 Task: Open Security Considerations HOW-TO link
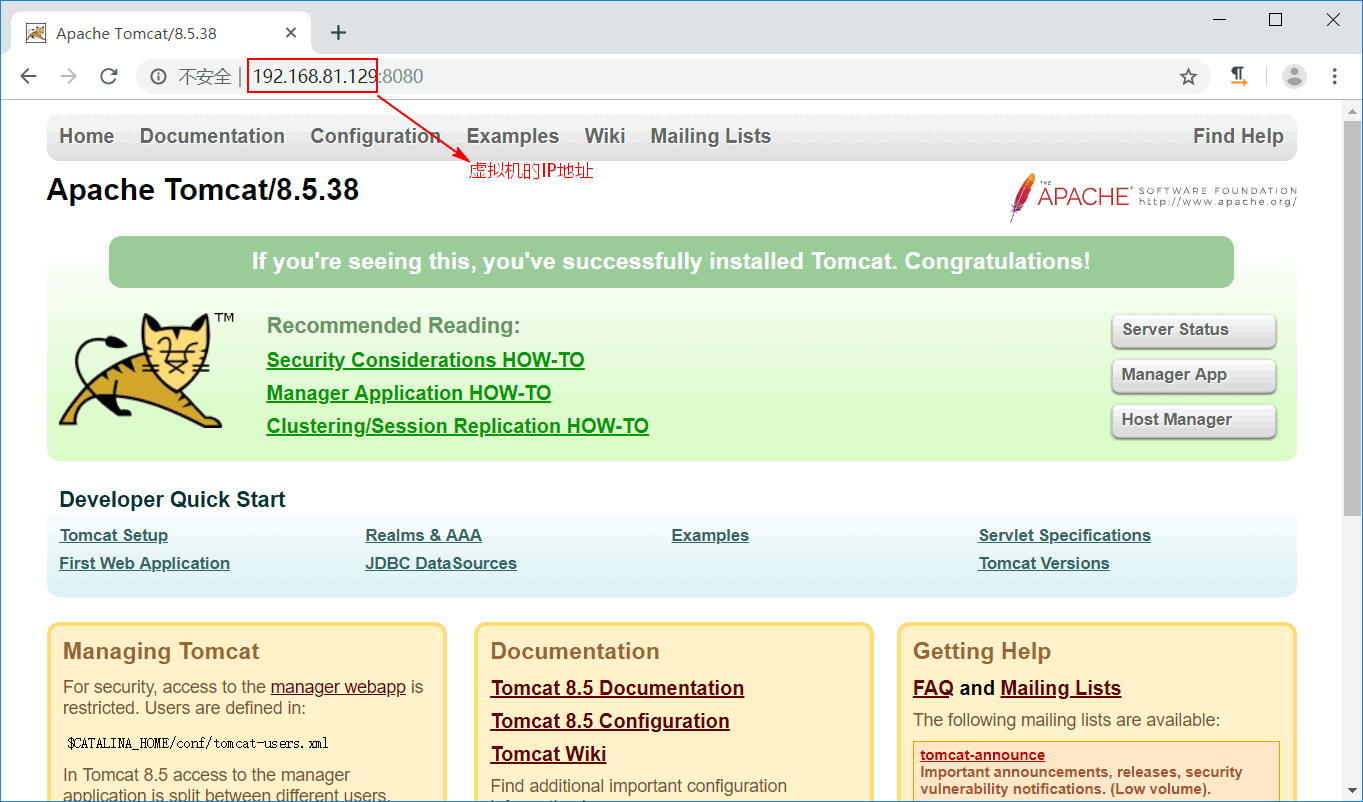point(426,360)
